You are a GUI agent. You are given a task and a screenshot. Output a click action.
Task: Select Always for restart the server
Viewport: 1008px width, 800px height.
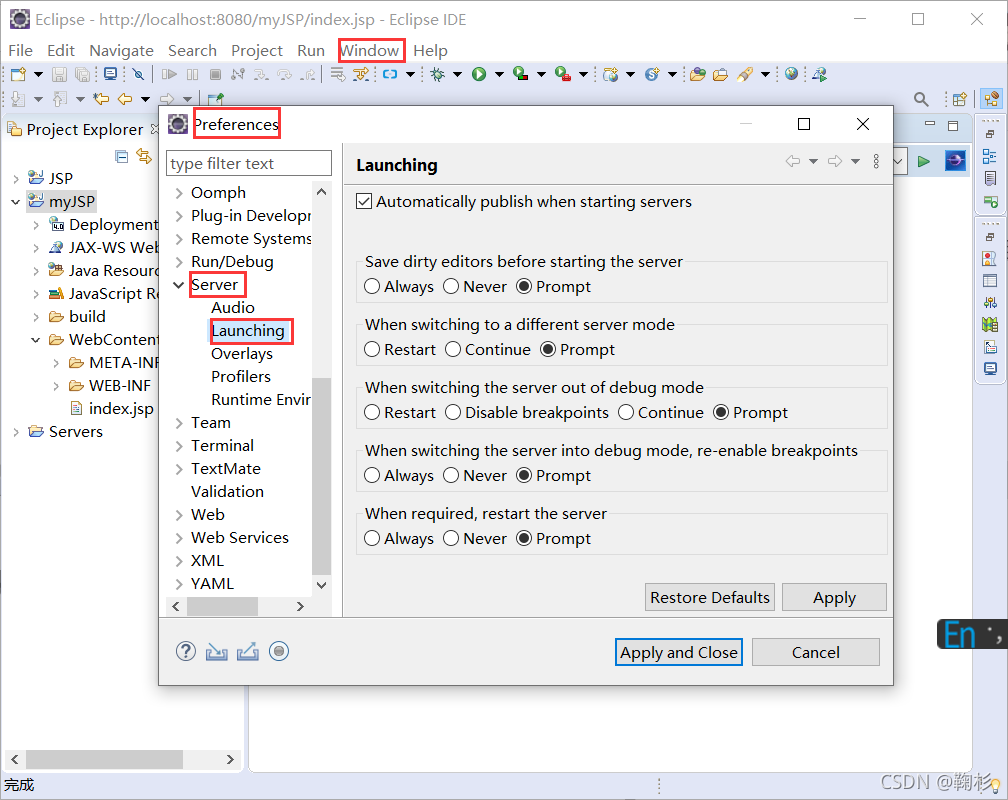coord(372,538)
